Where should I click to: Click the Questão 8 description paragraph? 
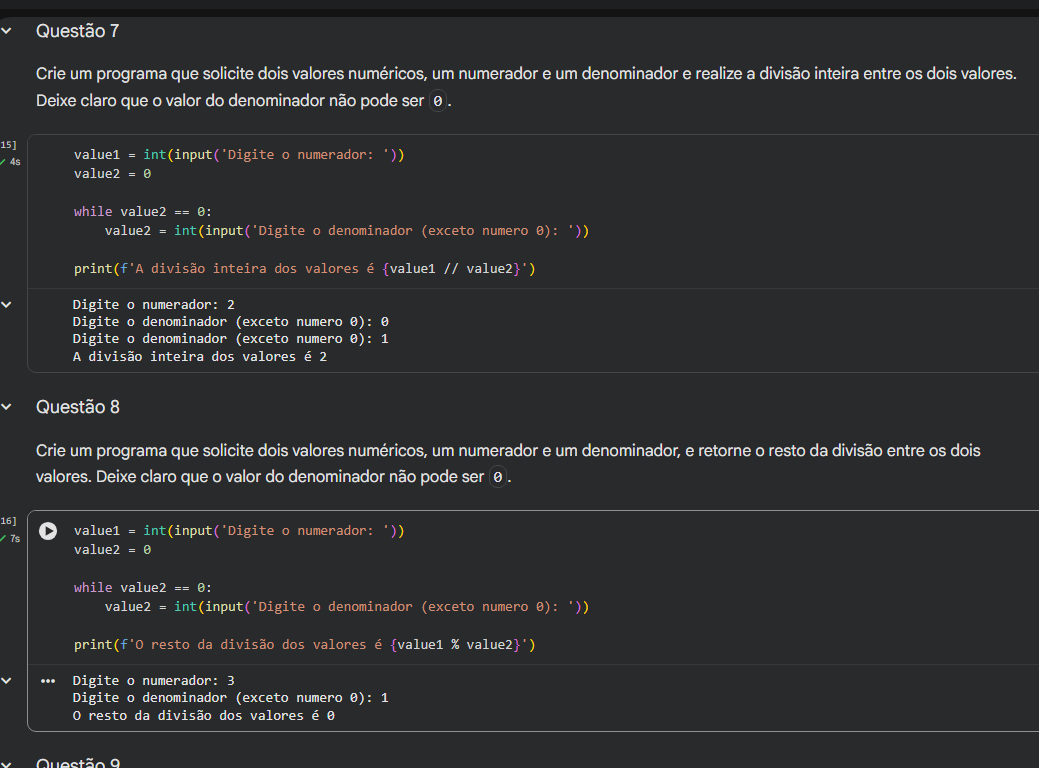tap(508, 463)
